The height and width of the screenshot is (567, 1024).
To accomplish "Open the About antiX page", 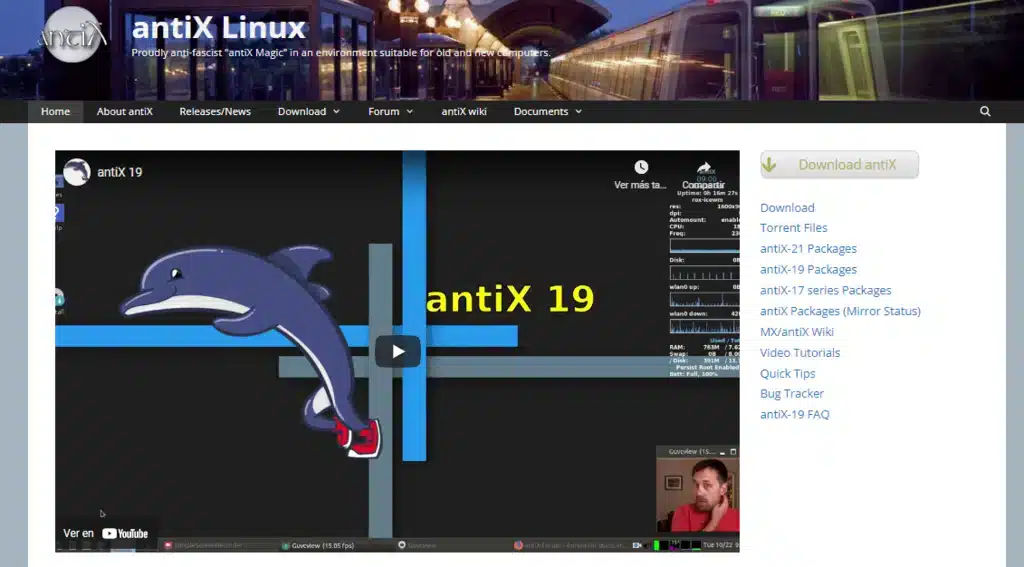I will coord(125,112).
